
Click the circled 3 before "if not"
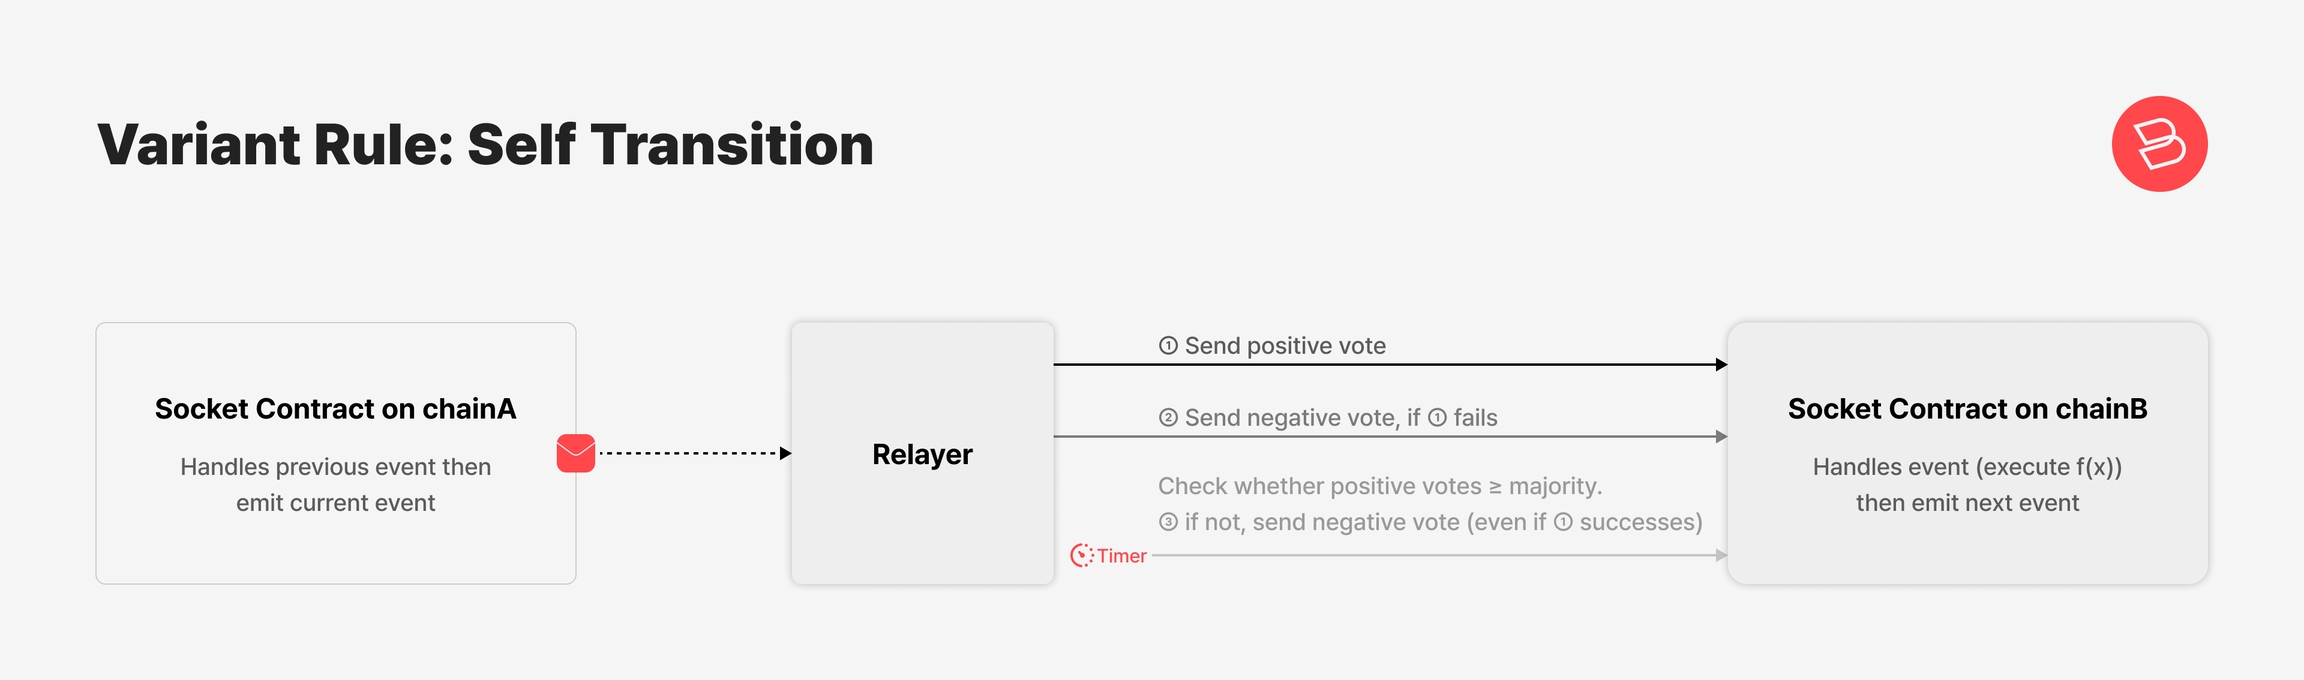point(1168,522)
